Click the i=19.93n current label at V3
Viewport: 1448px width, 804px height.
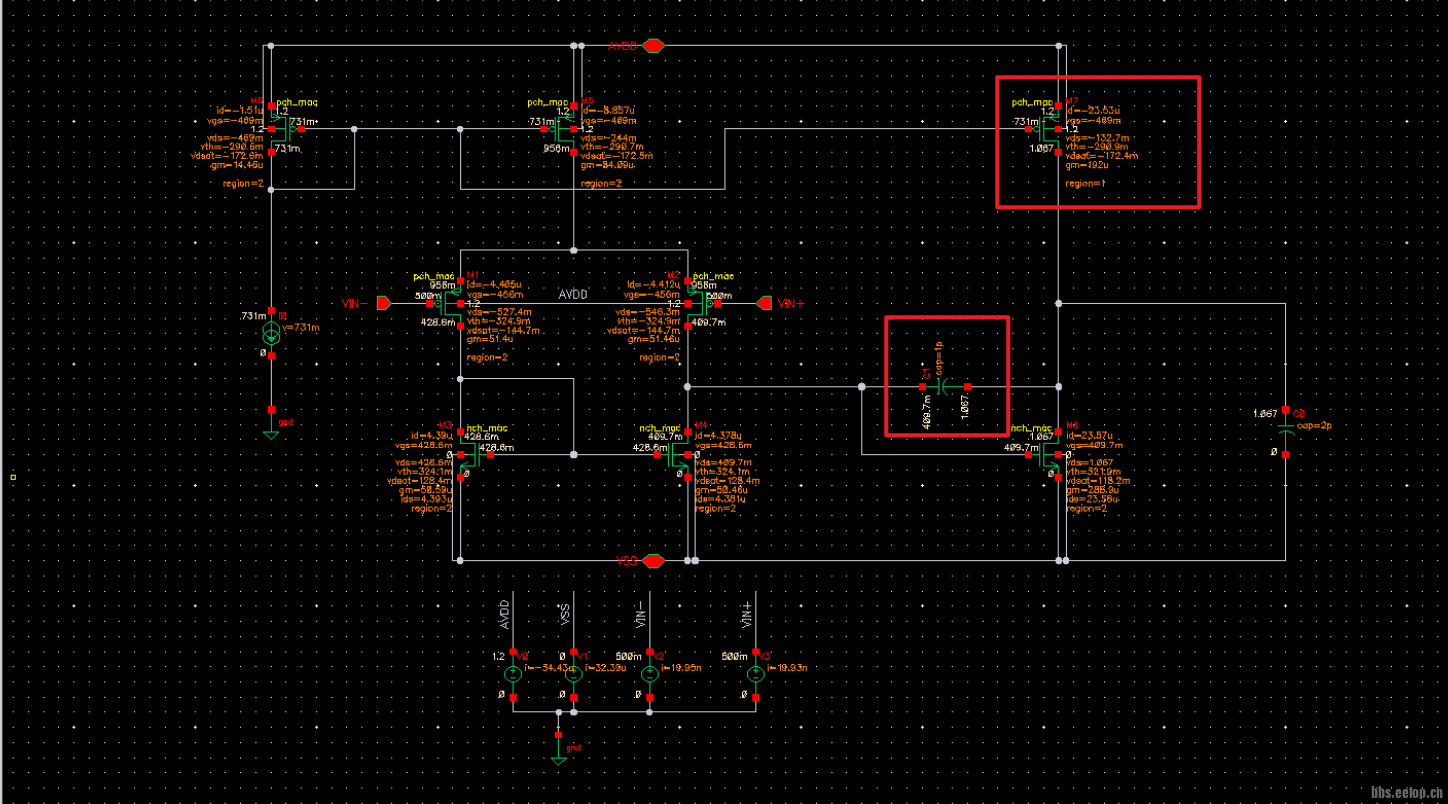tap(788, 667)
